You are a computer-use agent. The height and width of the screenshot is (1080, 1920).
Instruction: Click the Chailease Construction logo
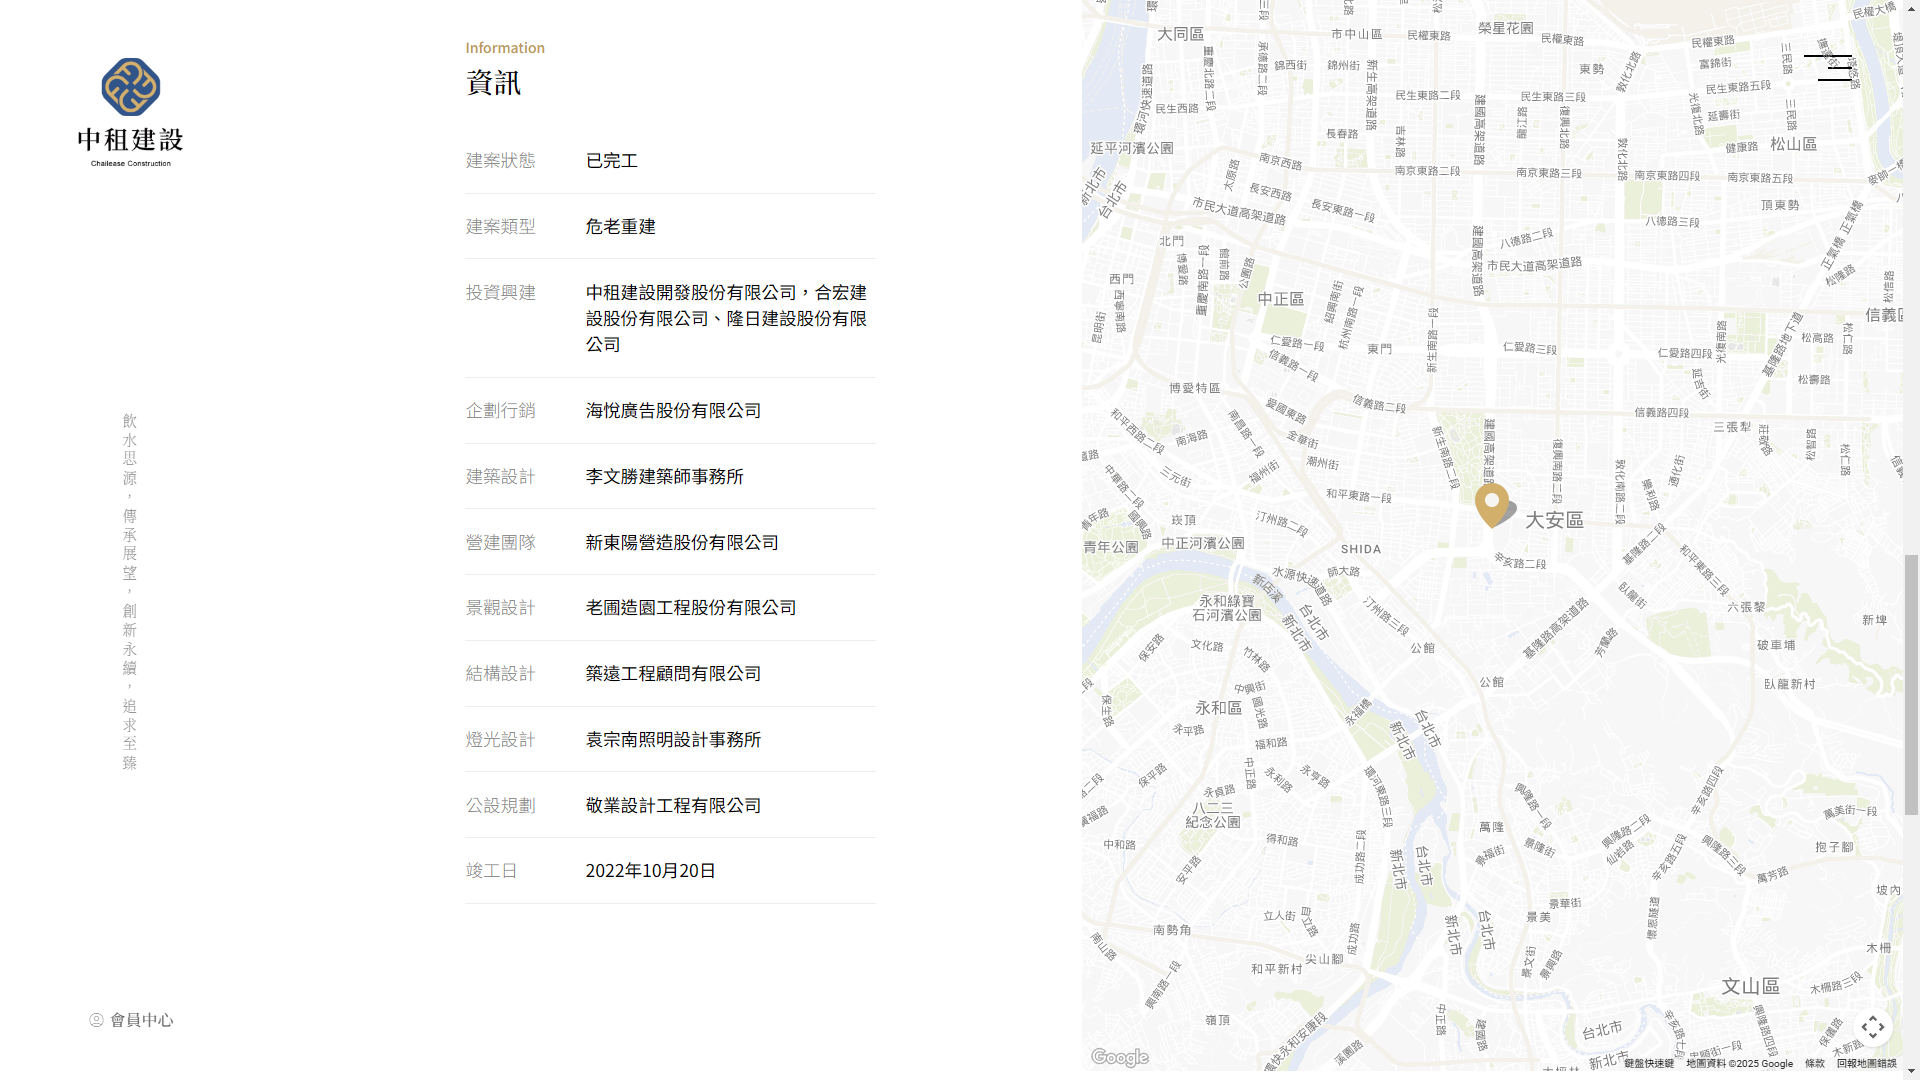click(130, 110)
